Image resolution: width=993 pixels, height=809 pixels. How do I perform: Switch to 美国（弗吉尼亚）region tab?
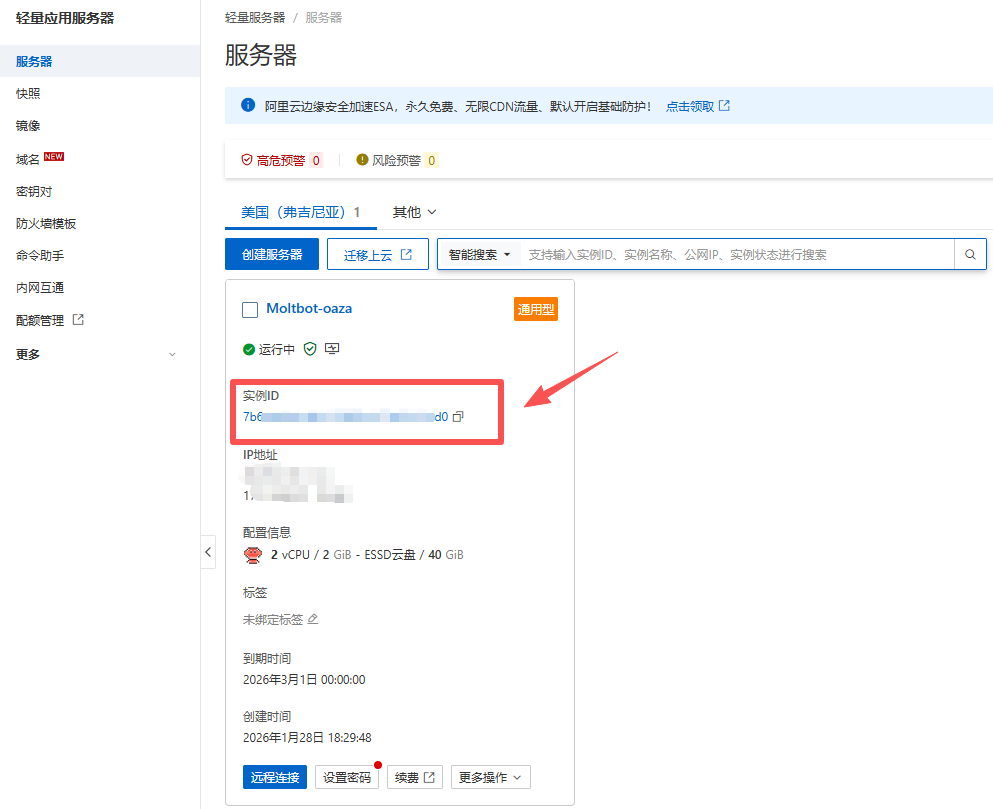pyautogui.click(x=300, y=212)
